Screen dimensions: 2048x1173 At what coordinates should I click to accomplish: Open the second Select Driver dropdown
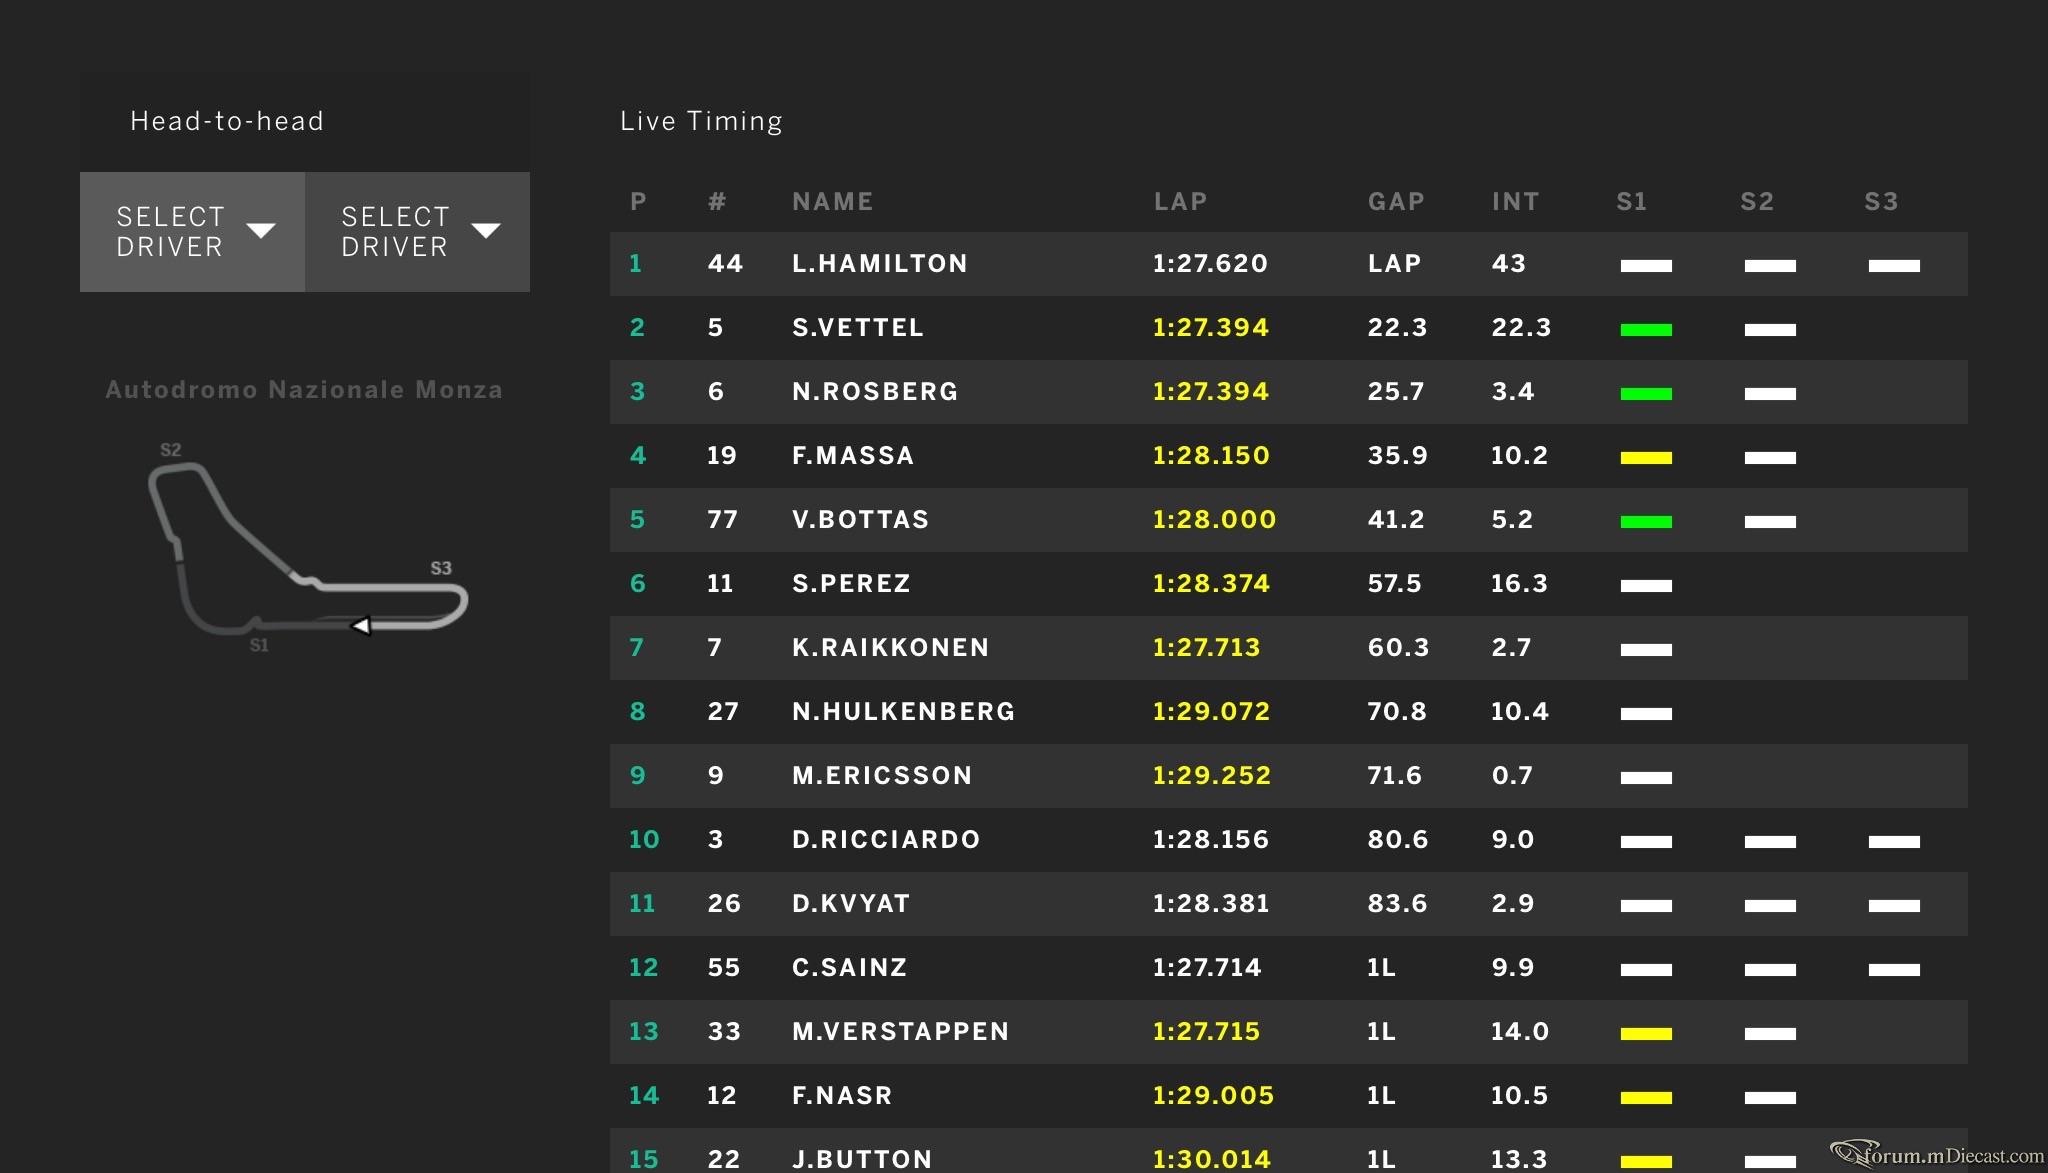coord(417,232)
